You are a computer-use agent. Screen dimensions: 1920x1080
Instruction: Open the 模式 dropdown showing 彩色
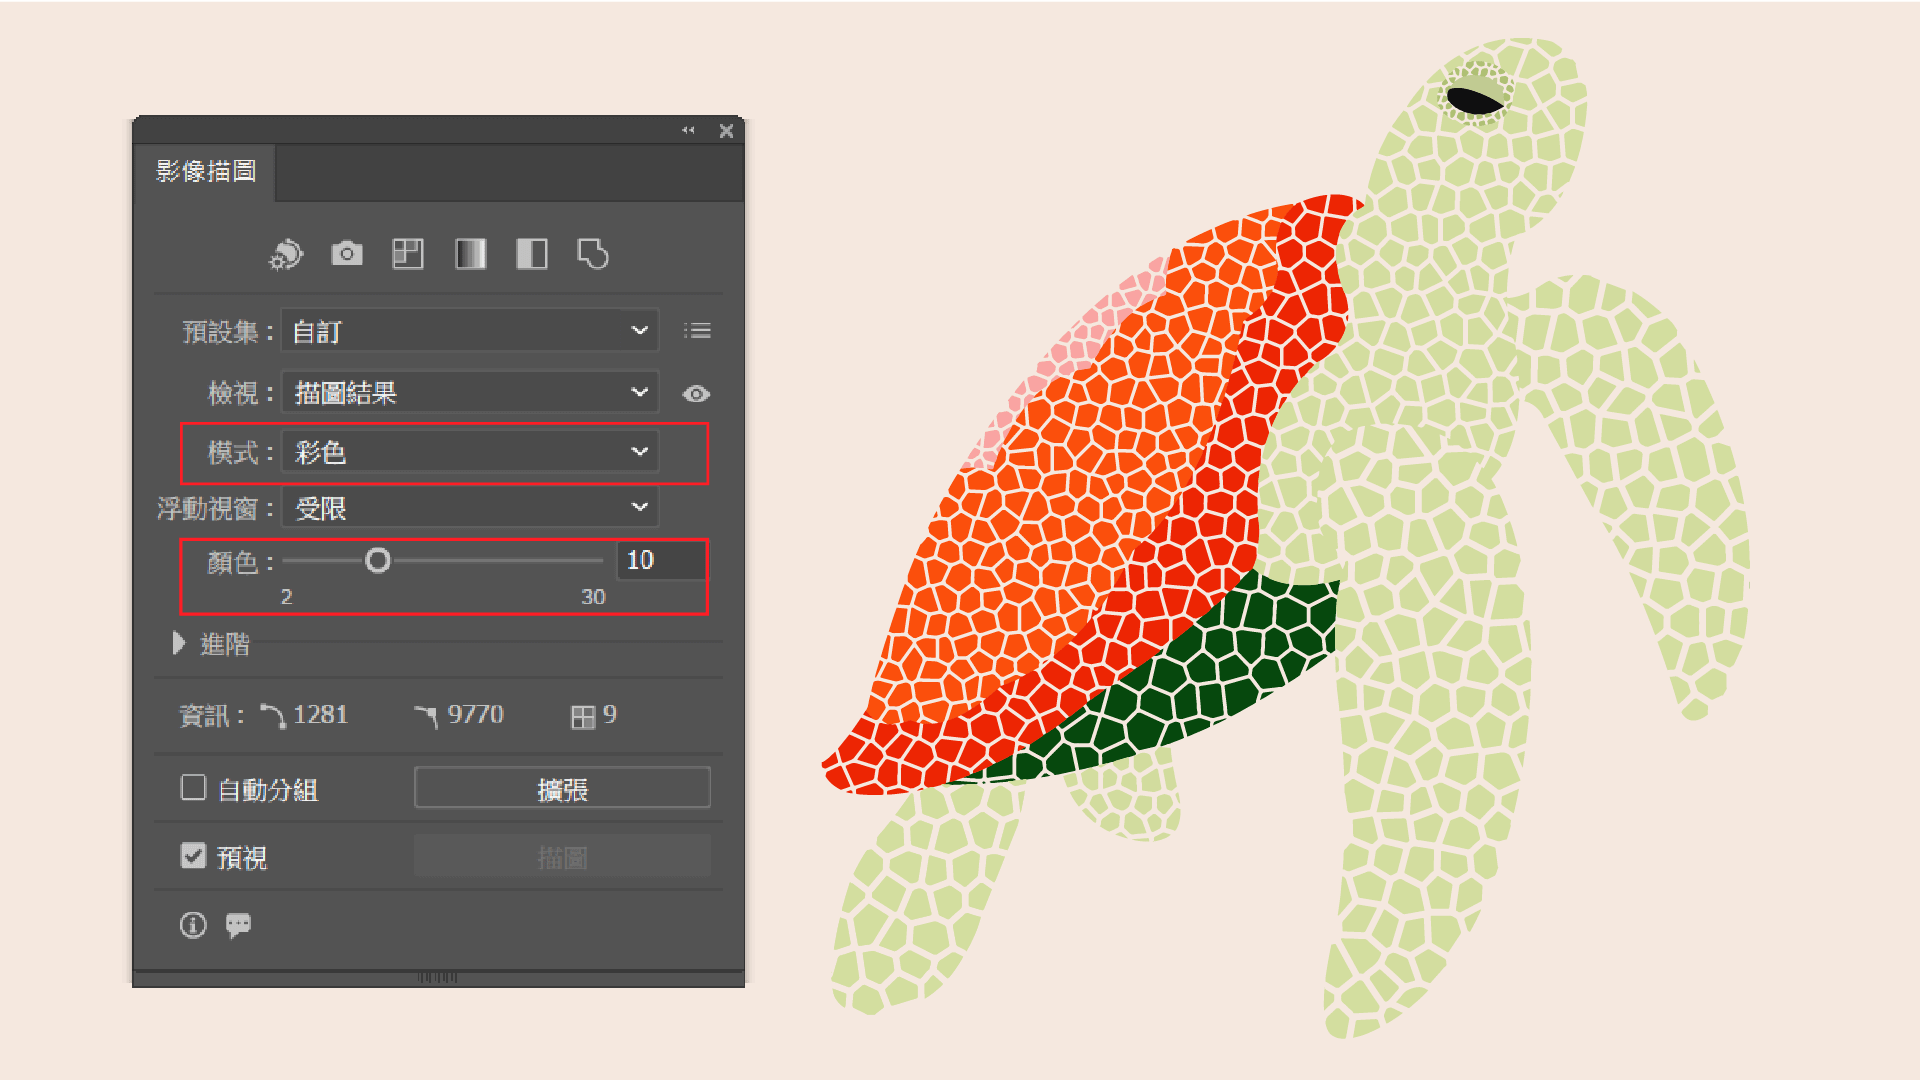pyautogui.click(x=470, y=452)
